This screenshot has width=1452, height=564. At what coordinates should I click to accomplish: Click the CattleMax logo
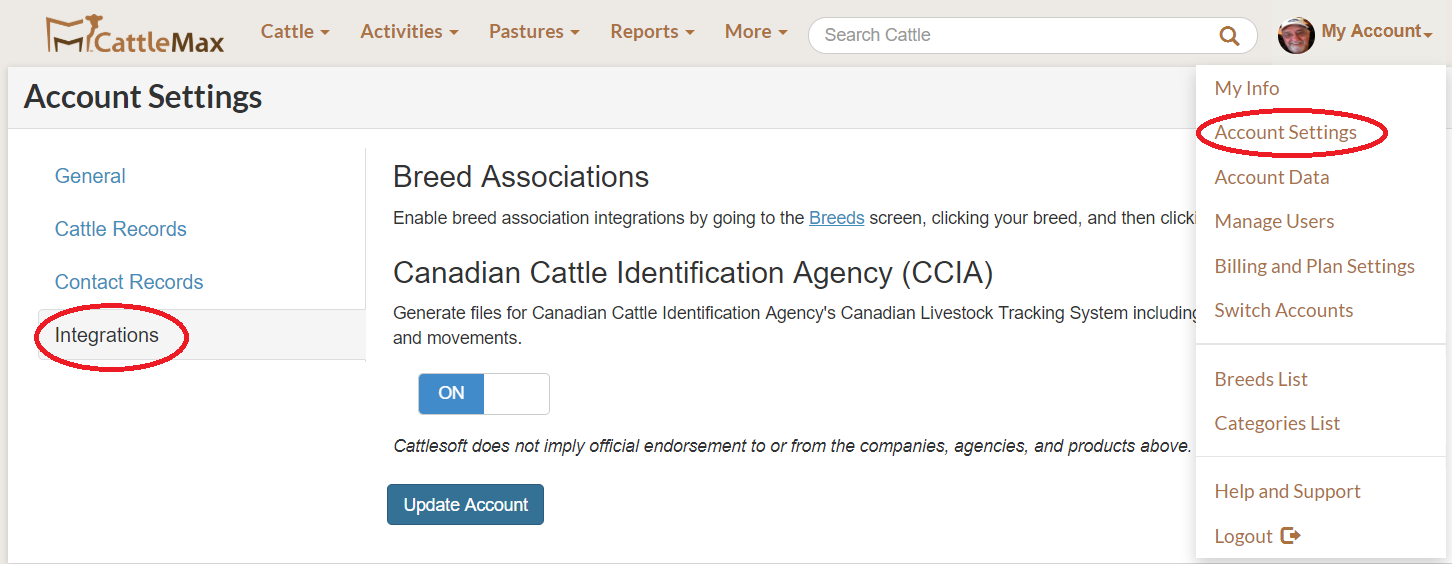(135, 34)
